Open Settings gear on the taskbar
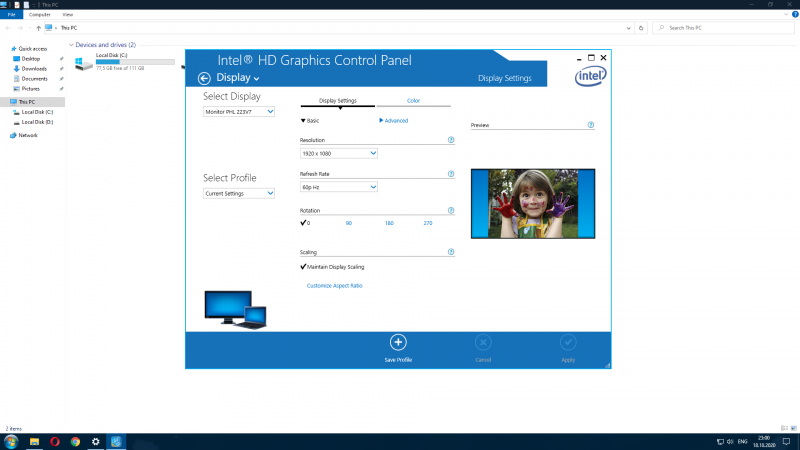Screen dimensions: 800x450 point(95,442)
